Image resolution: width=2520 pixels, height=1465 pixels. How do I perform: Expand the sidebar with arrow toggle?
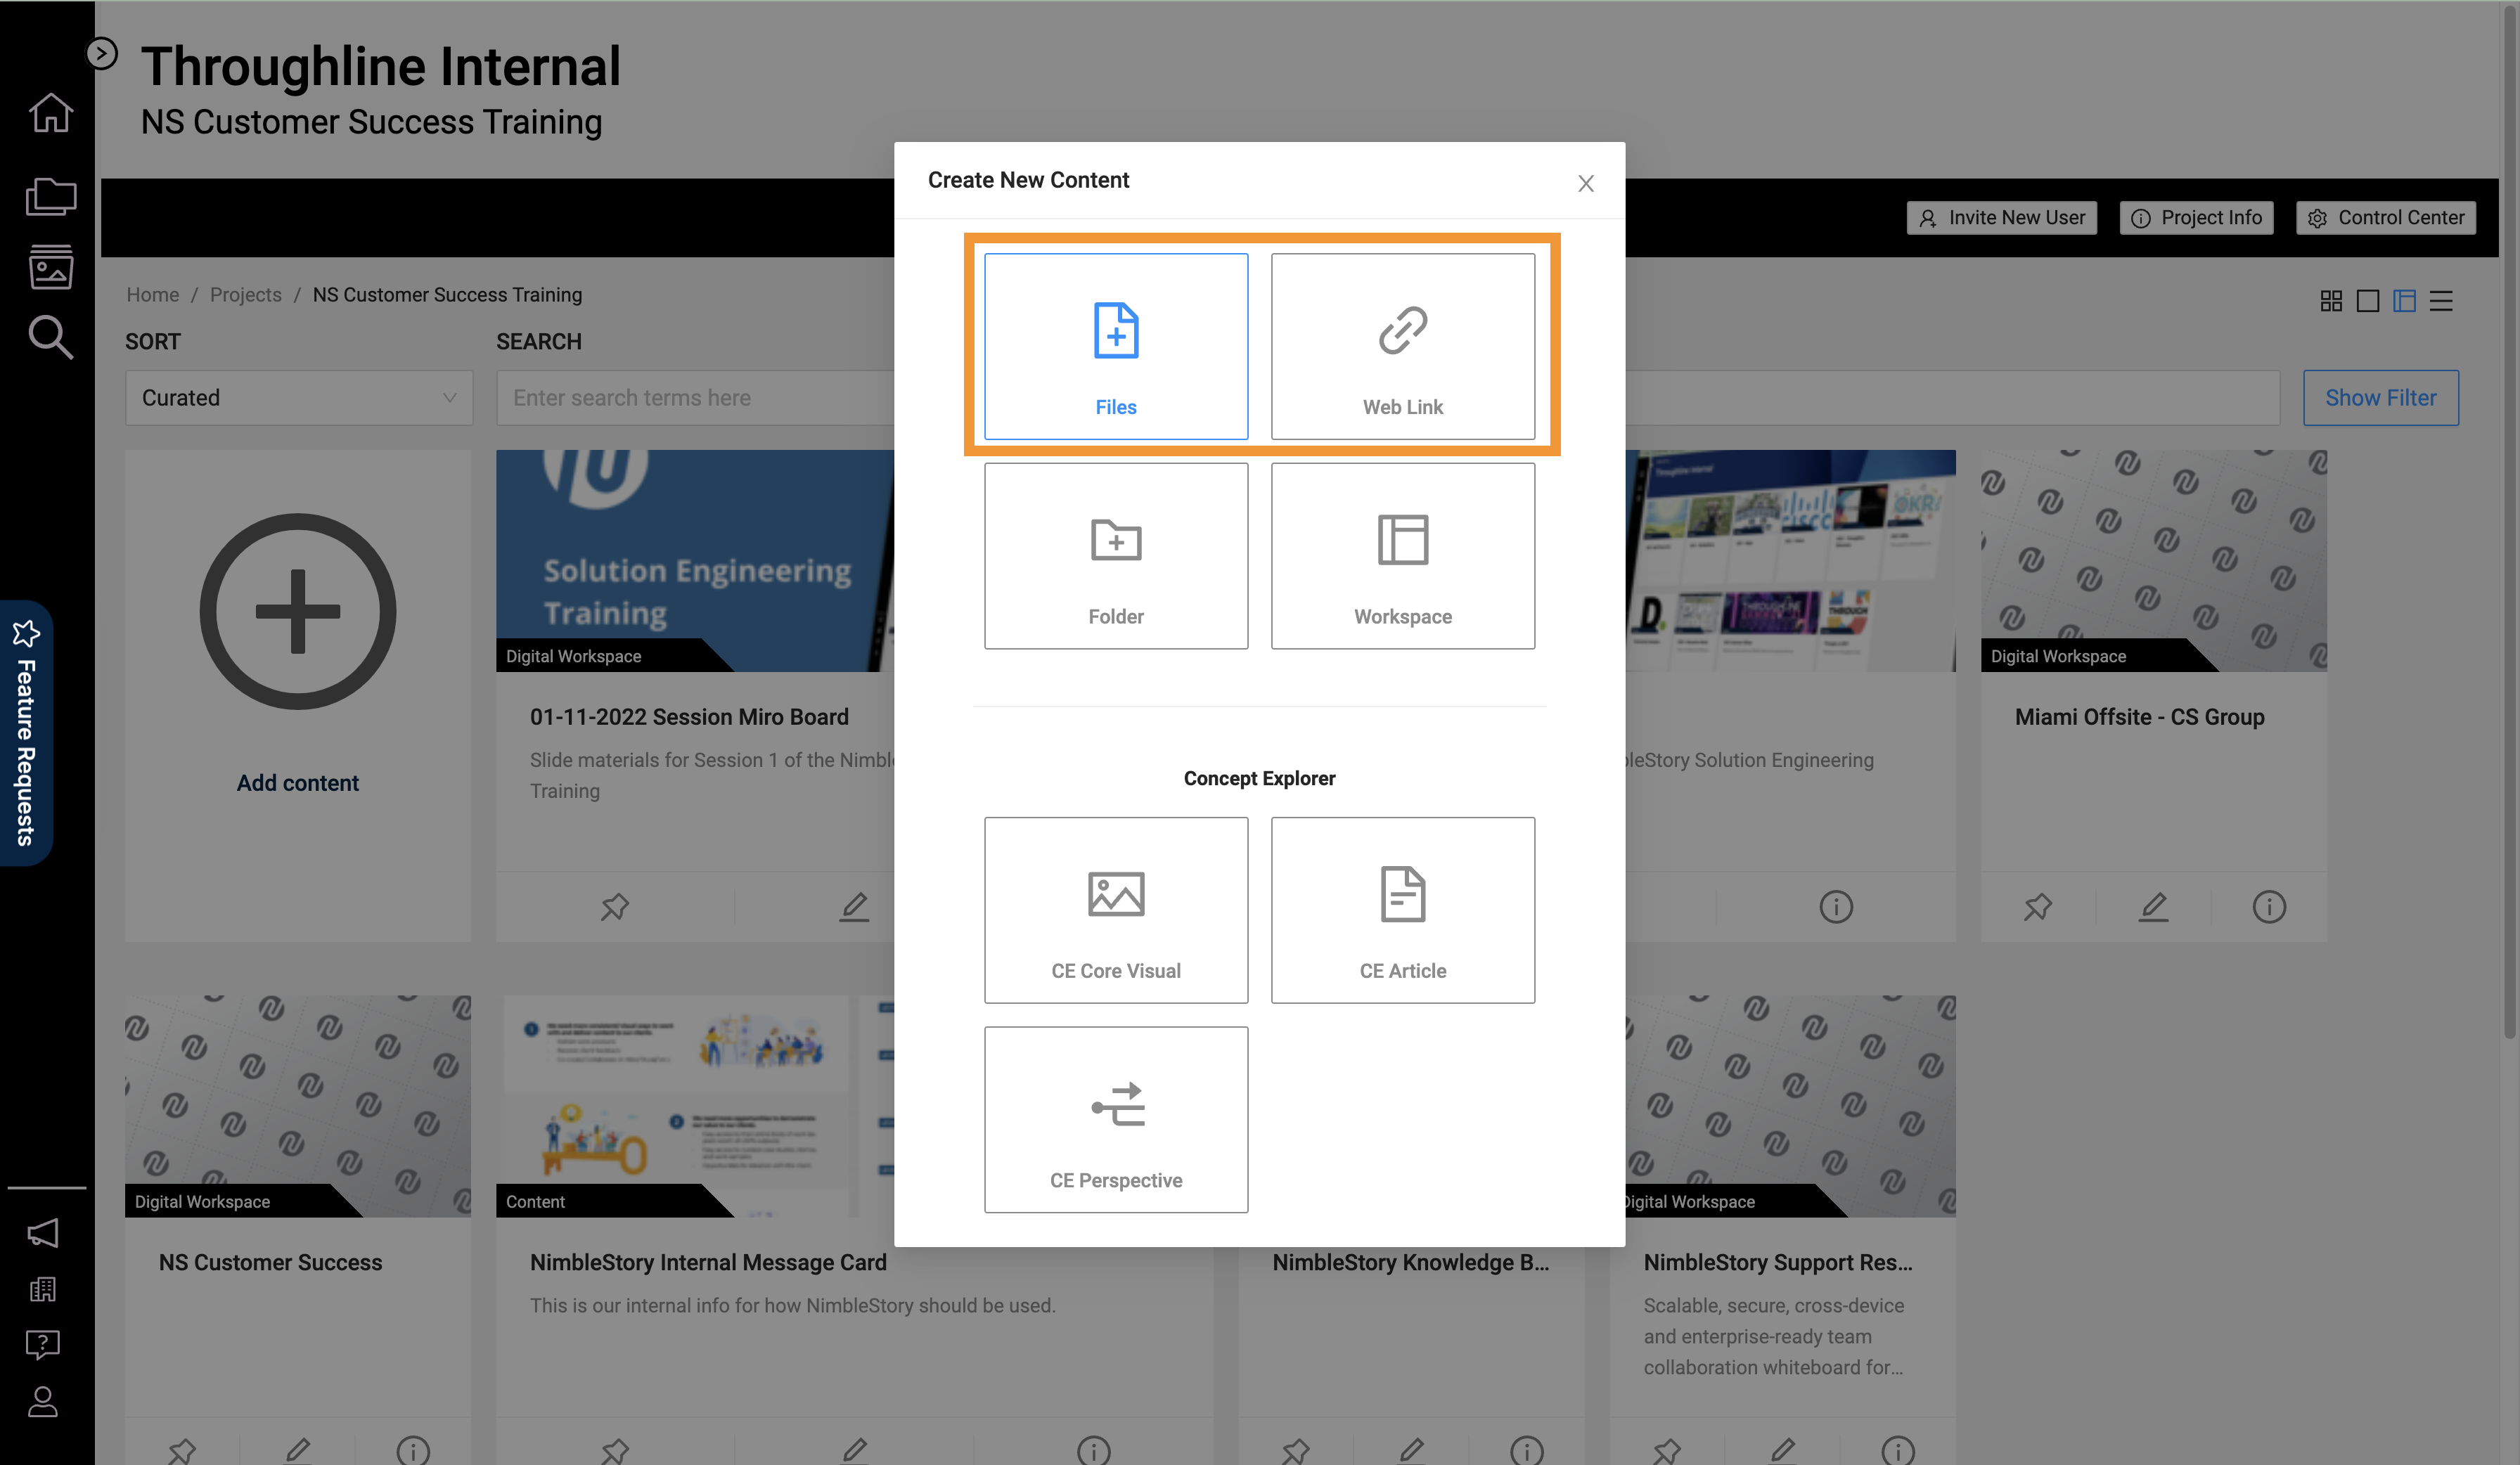click(x=102, y=53)
